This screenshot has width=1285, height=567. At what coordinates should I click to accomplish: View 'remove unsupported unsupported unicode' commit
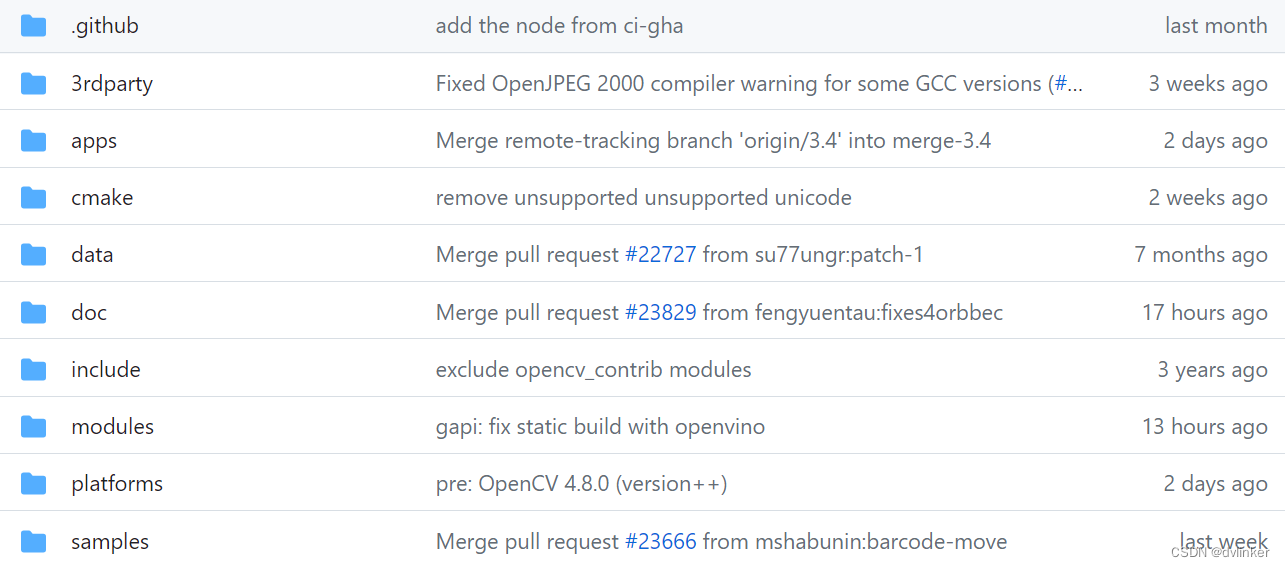[643, 198]
